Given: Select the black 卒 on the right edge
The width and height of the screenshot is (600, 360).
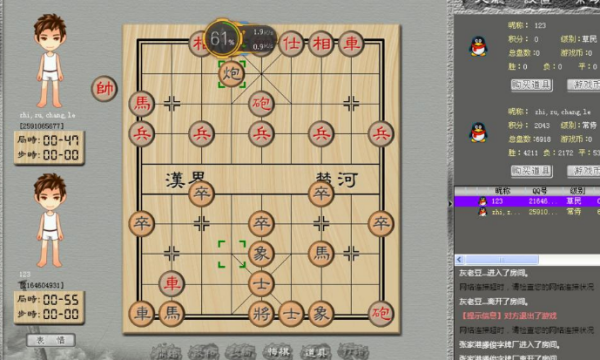Looking at the screenshot, I should point(381,223).
